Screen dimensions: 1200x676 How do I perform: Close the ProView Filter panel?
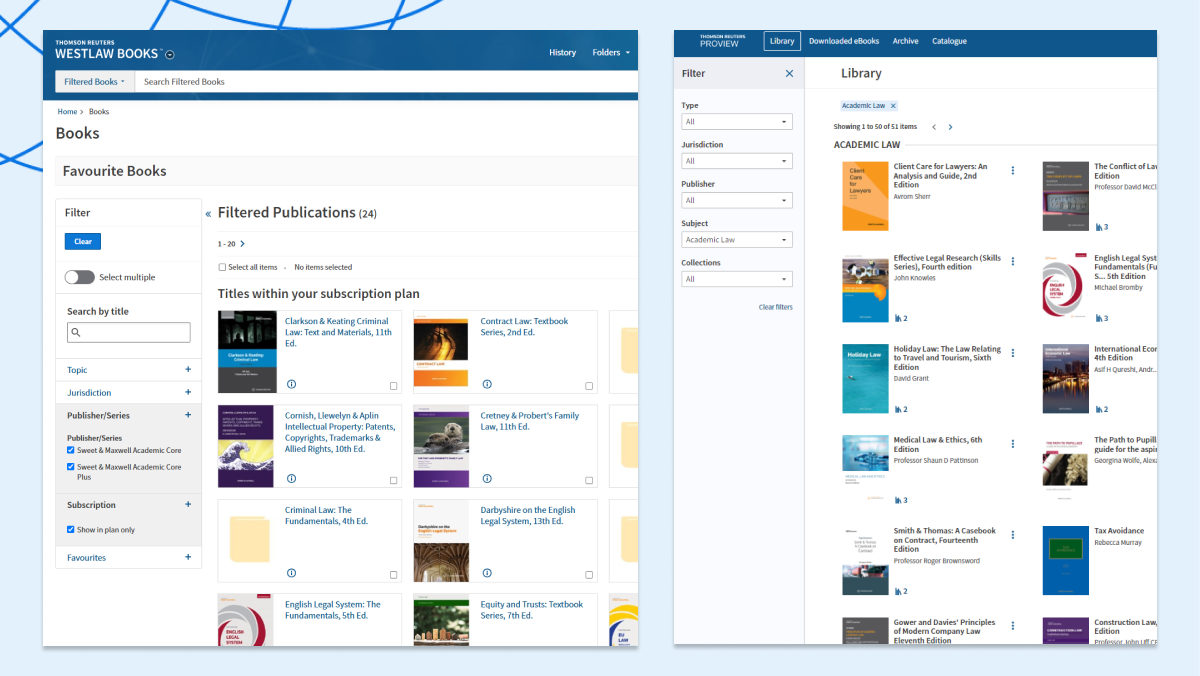789,74
